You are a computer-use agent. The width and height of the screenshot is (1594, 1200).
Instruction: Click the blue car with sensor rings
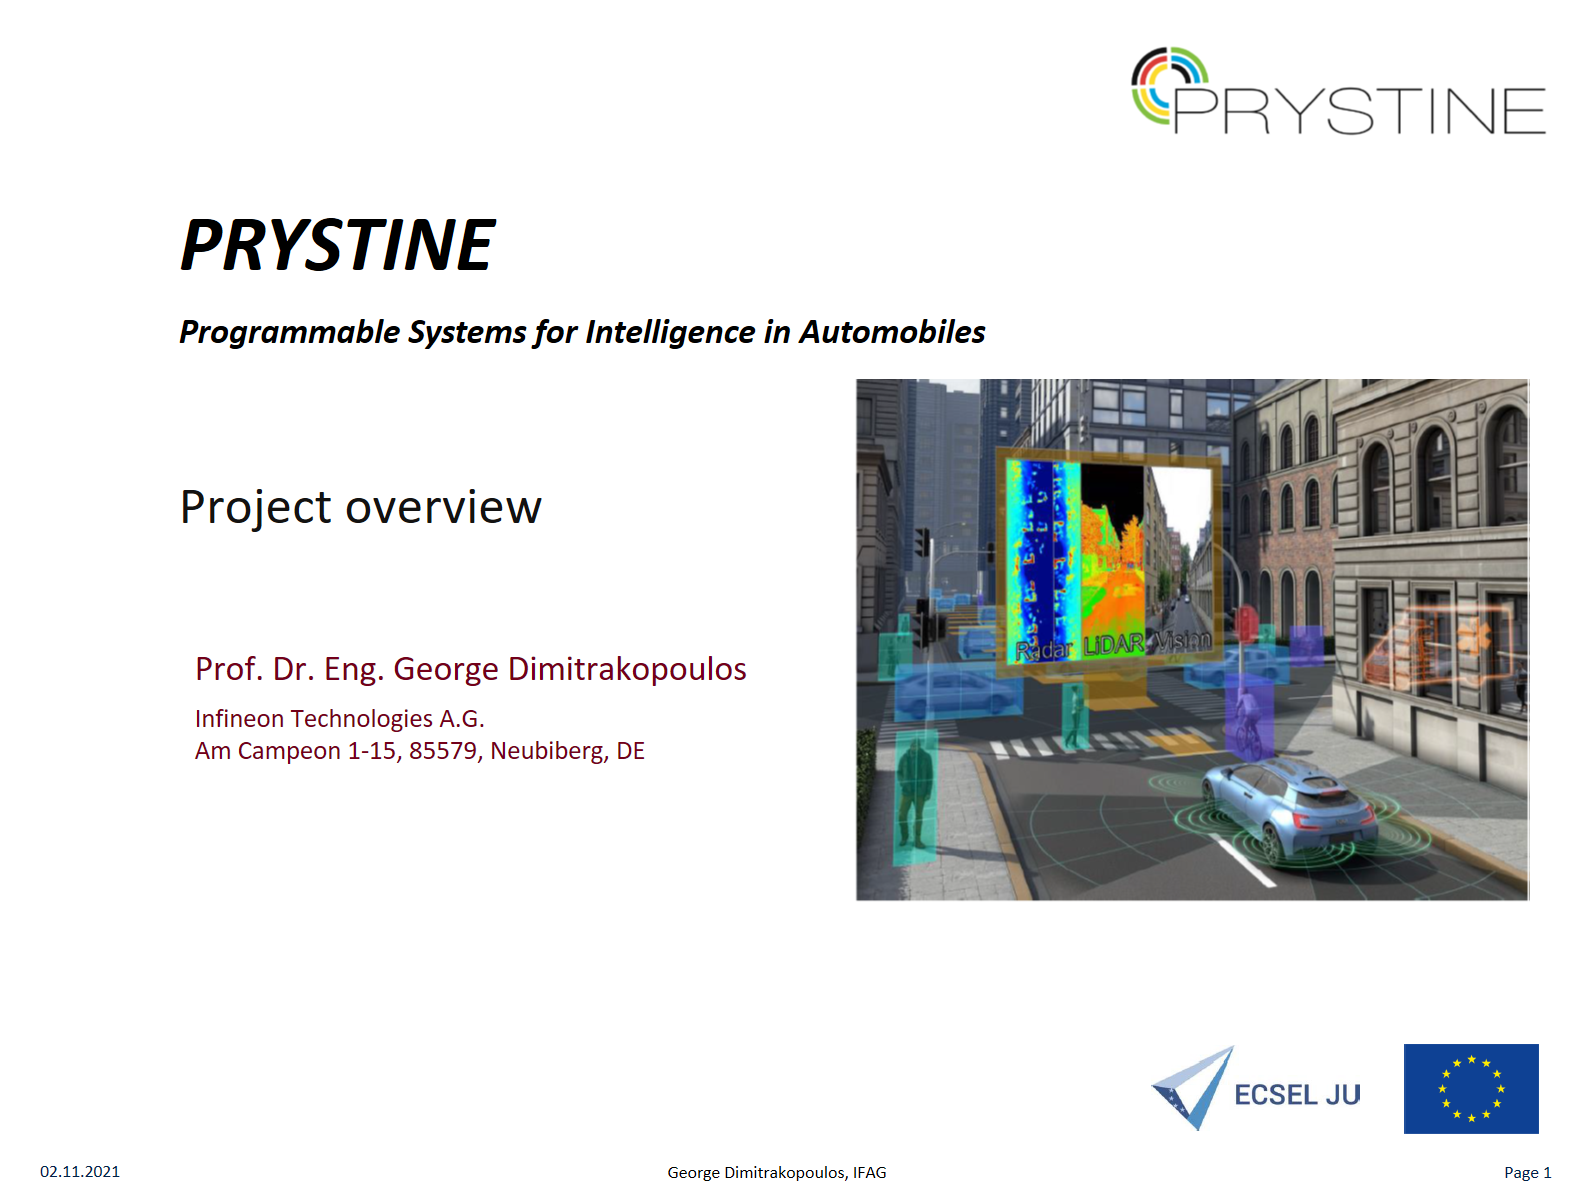coord(1288,808)
